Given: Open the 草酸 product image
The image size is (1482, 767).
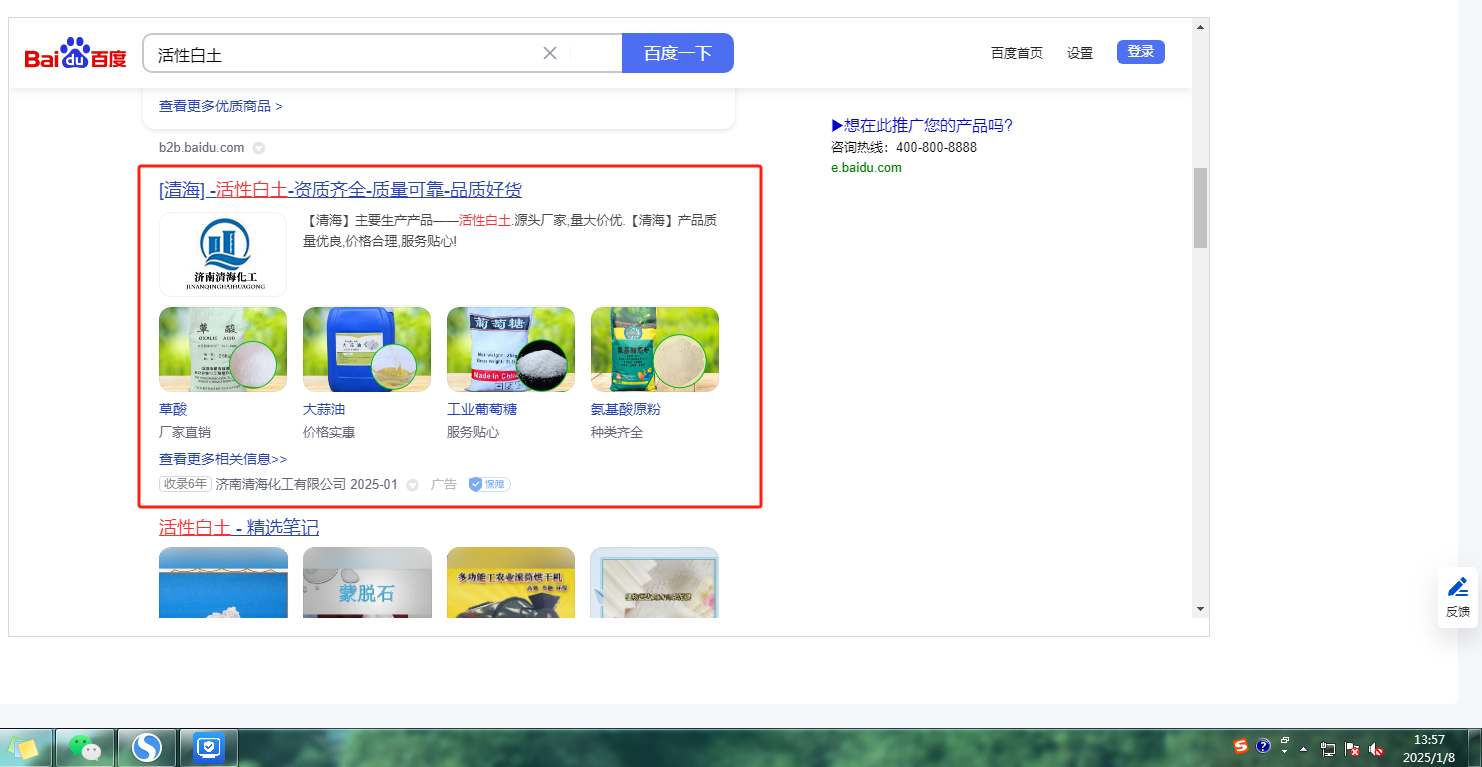Looking at the screenshot, I should pyautogui.click(x=223, y=349).
